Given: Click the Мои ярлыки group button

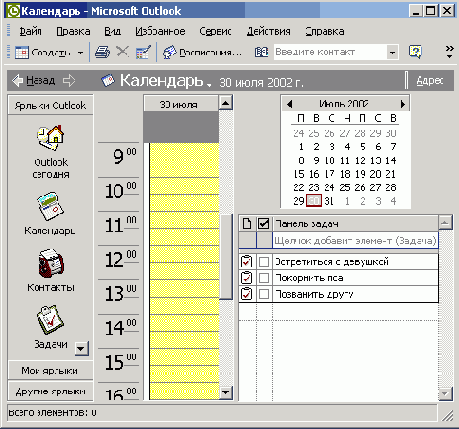Looking at the screenshot, I should [50, 370].
